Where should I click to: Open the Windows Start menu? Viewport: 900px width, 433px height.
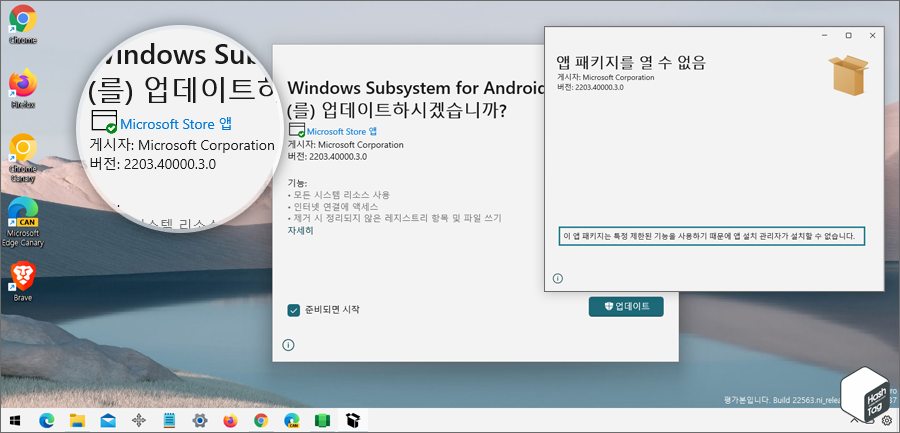[x=14, y=420]
